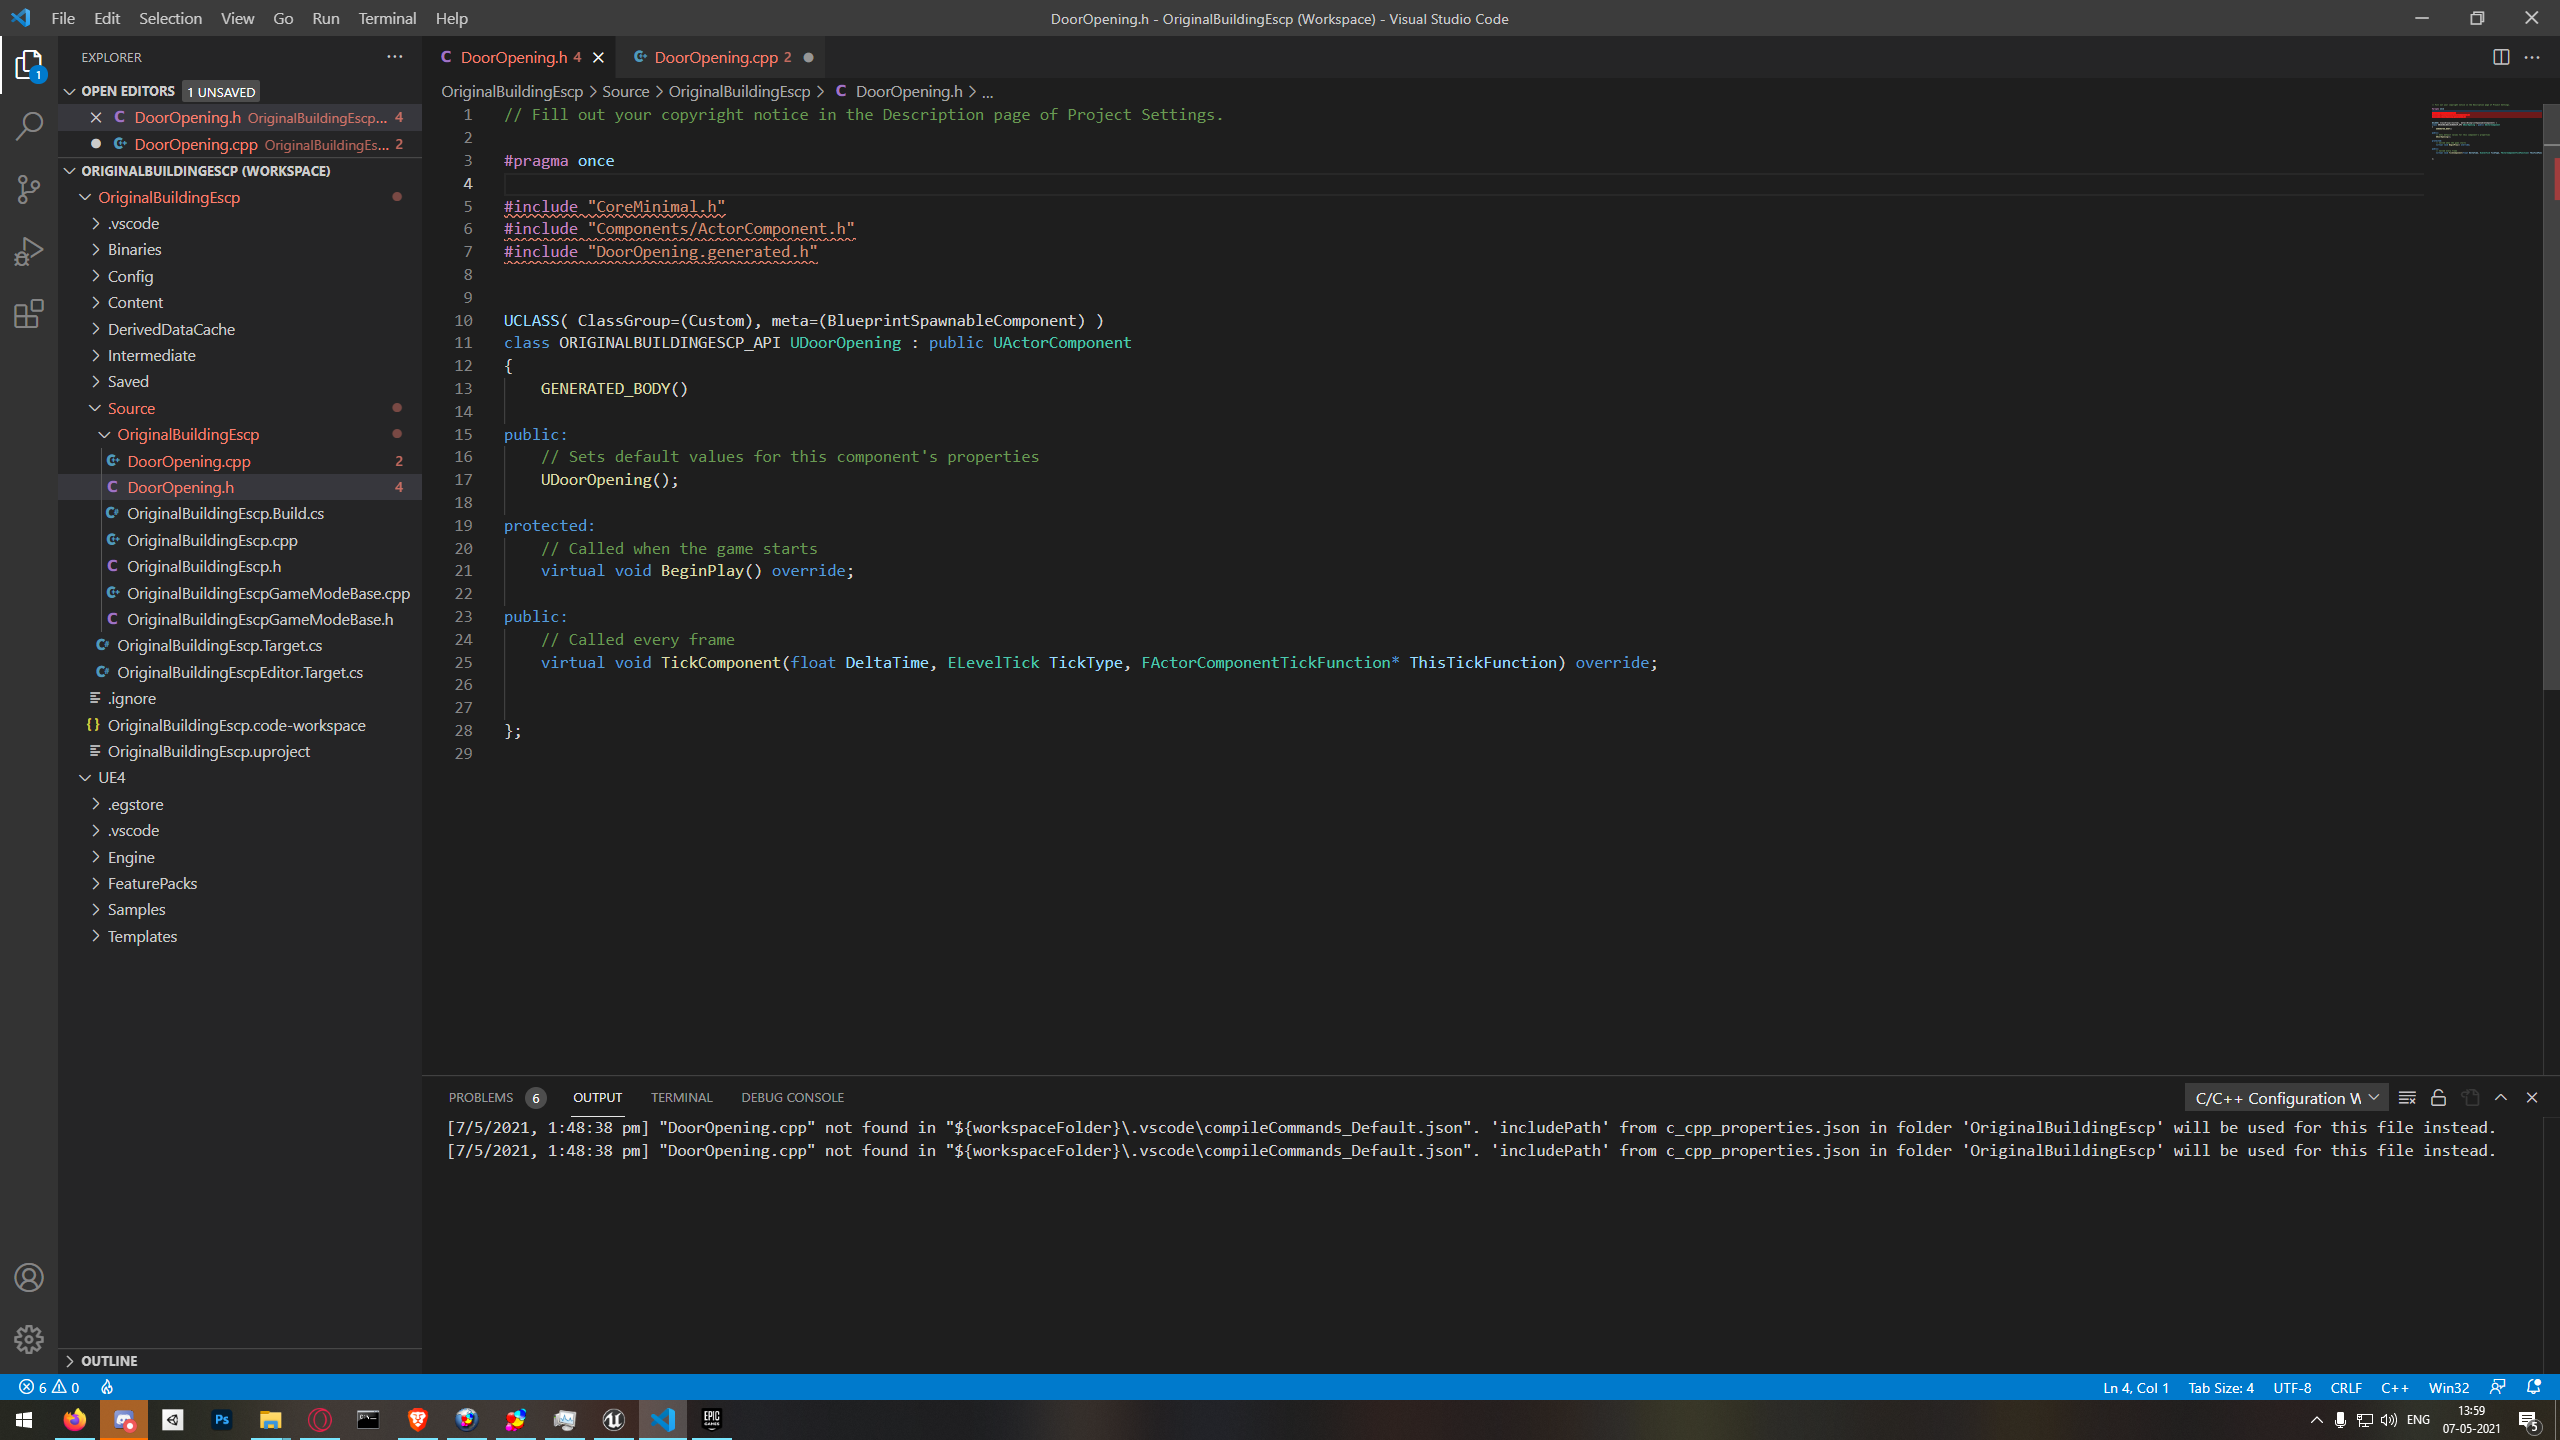Click the errors and warnings status indicator
Image resolution: width=2560 pixels, height=1440 pixels.
point(49,1387)
